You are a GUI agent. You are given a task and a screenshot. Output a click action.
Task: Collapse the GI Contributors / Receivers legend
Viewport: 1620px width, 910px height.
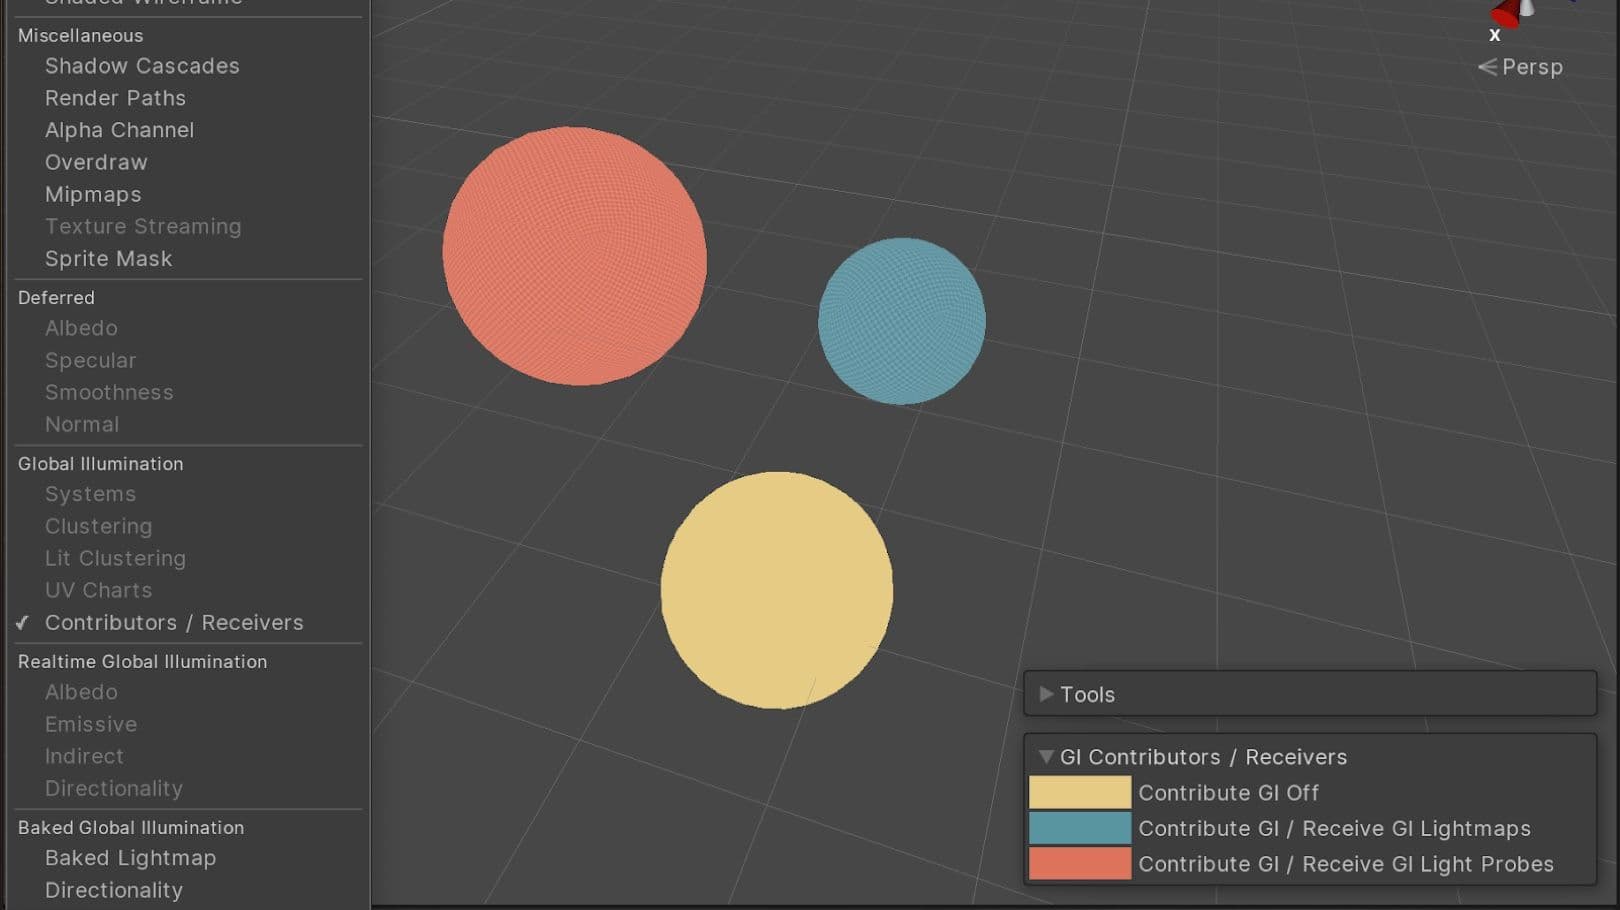pyautogui.click(x=1046, y=757)
